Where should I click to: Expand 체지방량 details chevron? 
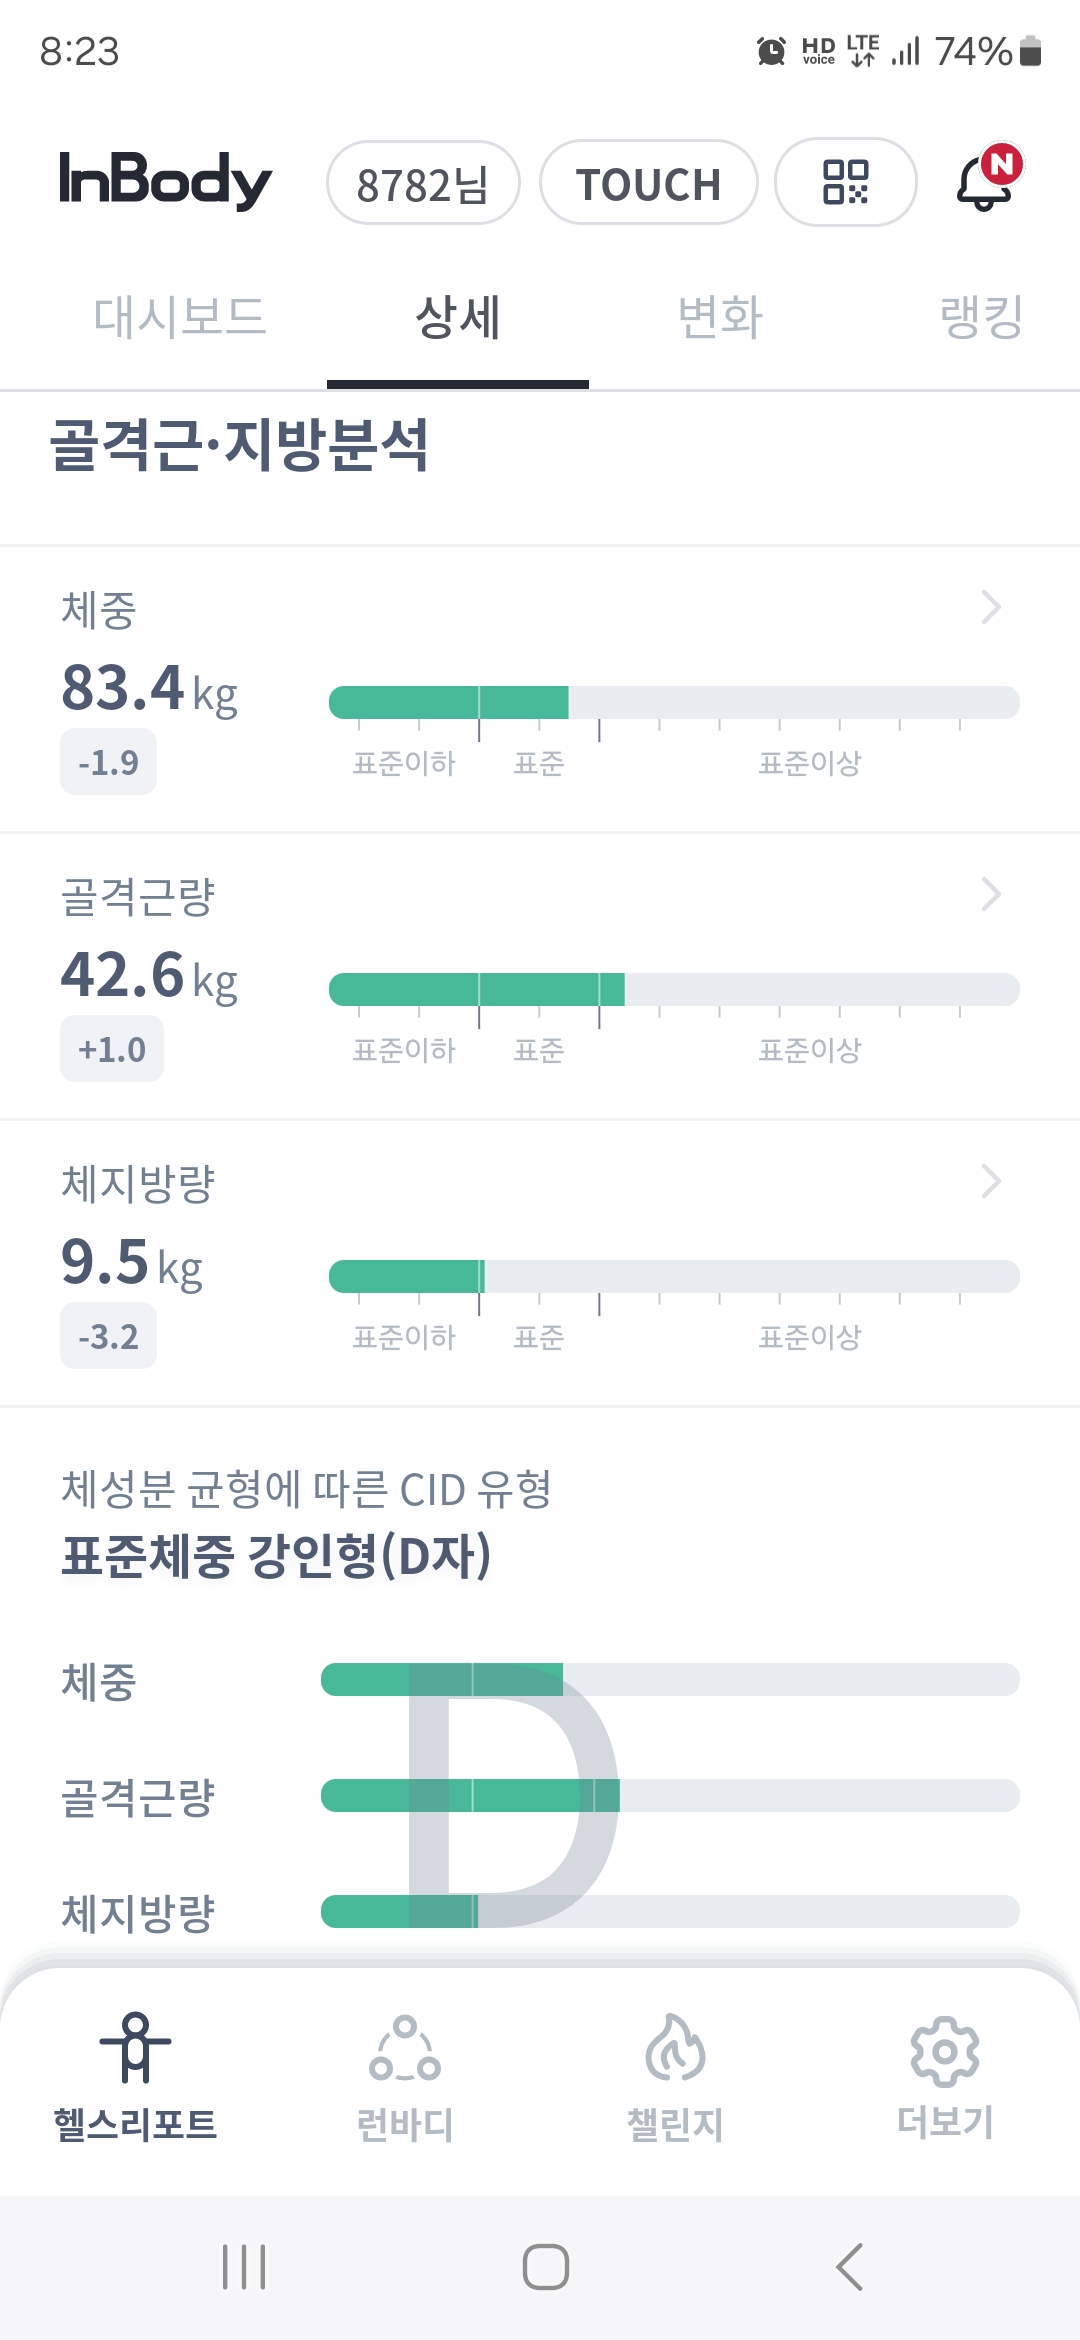[991, 1181]
